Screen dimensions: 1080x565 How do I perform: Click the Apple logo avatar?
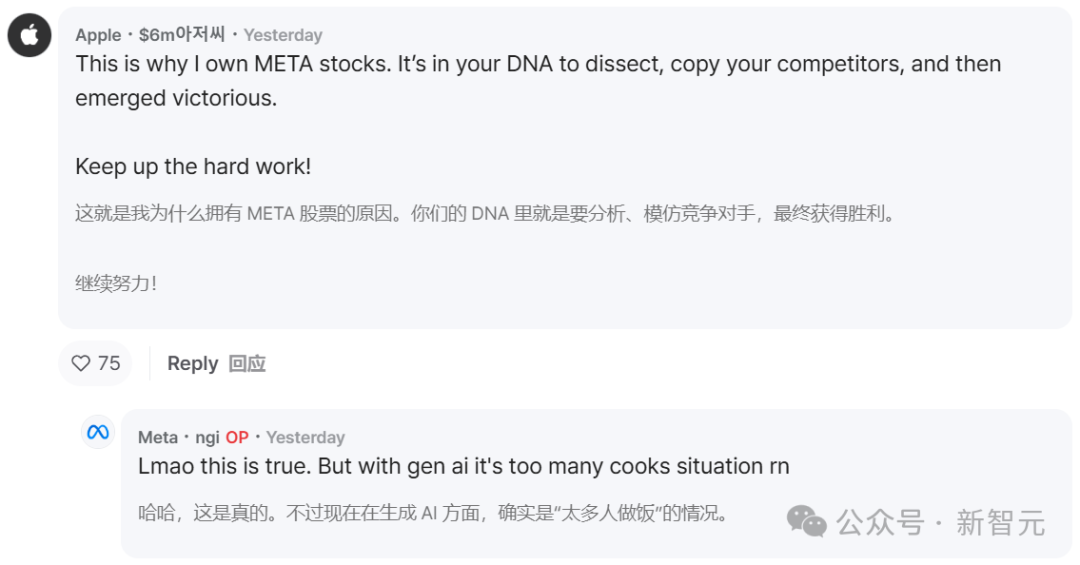tap(29, 36)
